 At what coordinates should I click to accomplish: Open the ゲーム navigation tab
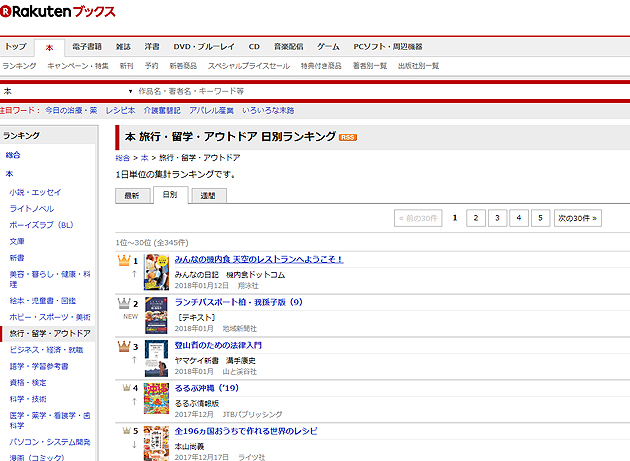(328, 47)
